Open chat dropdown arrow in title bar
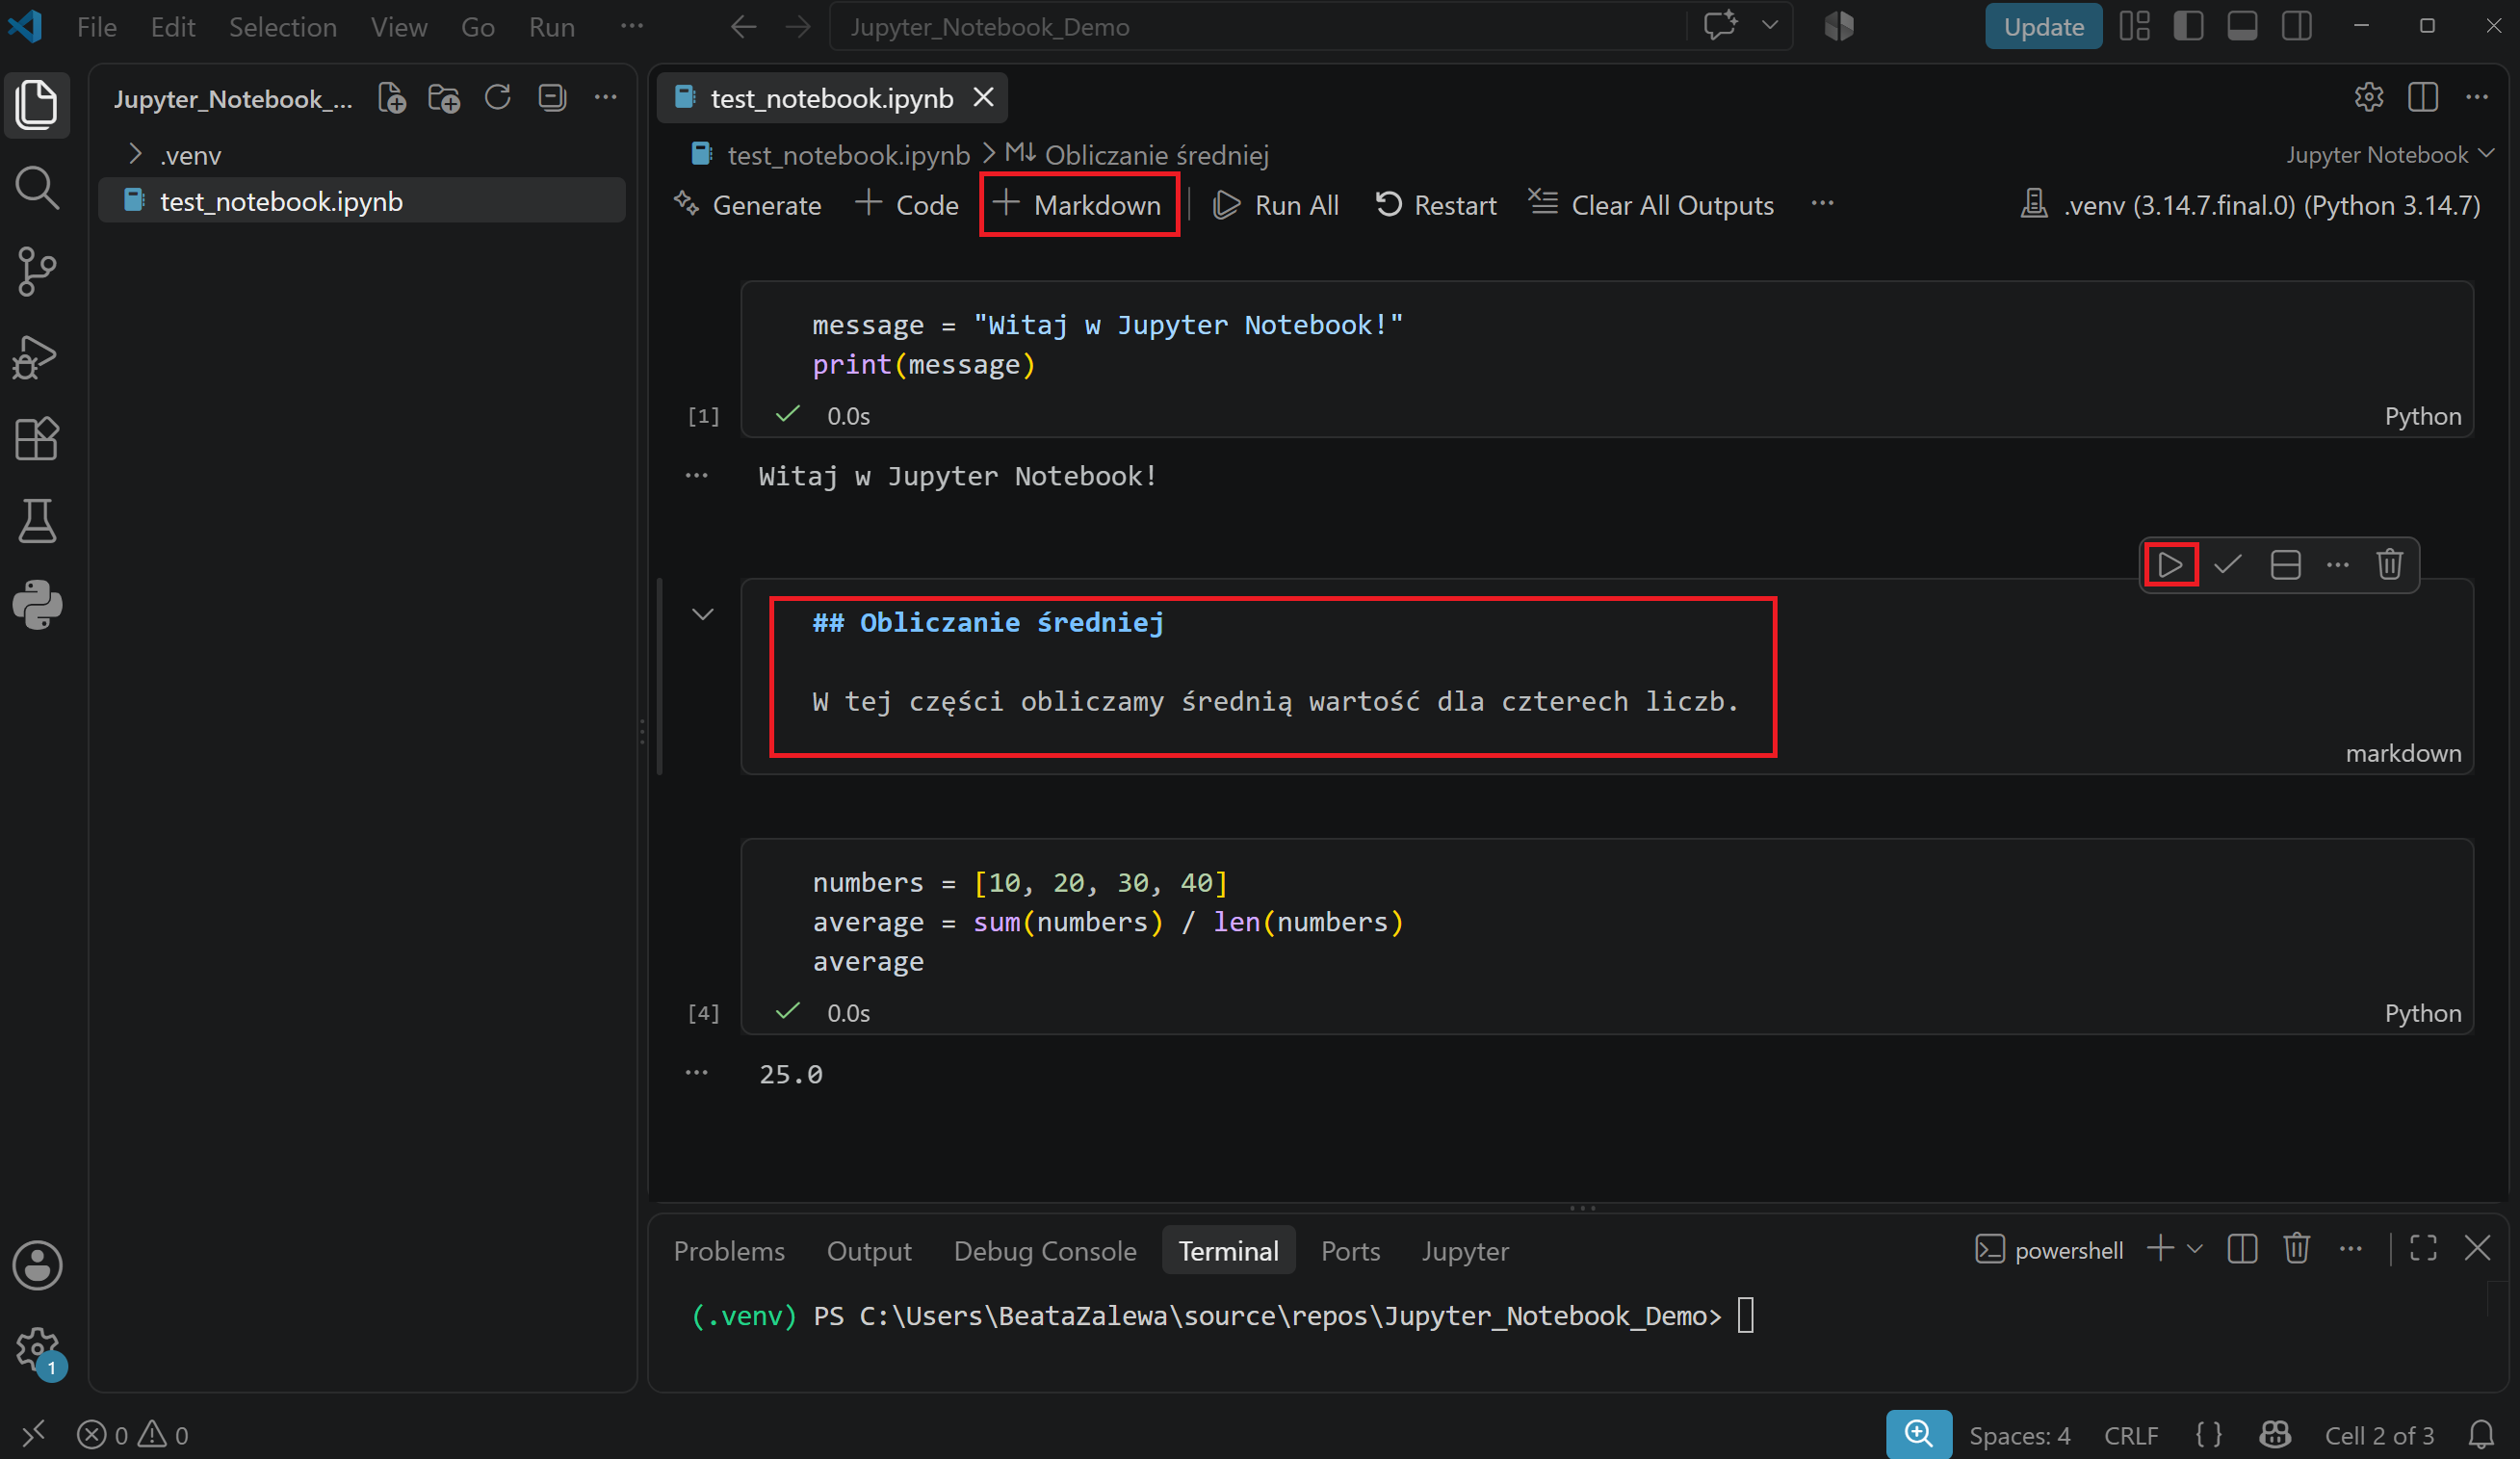Image resolution: width=2520 pixels, height=1459 pixels. [1770, 26]
